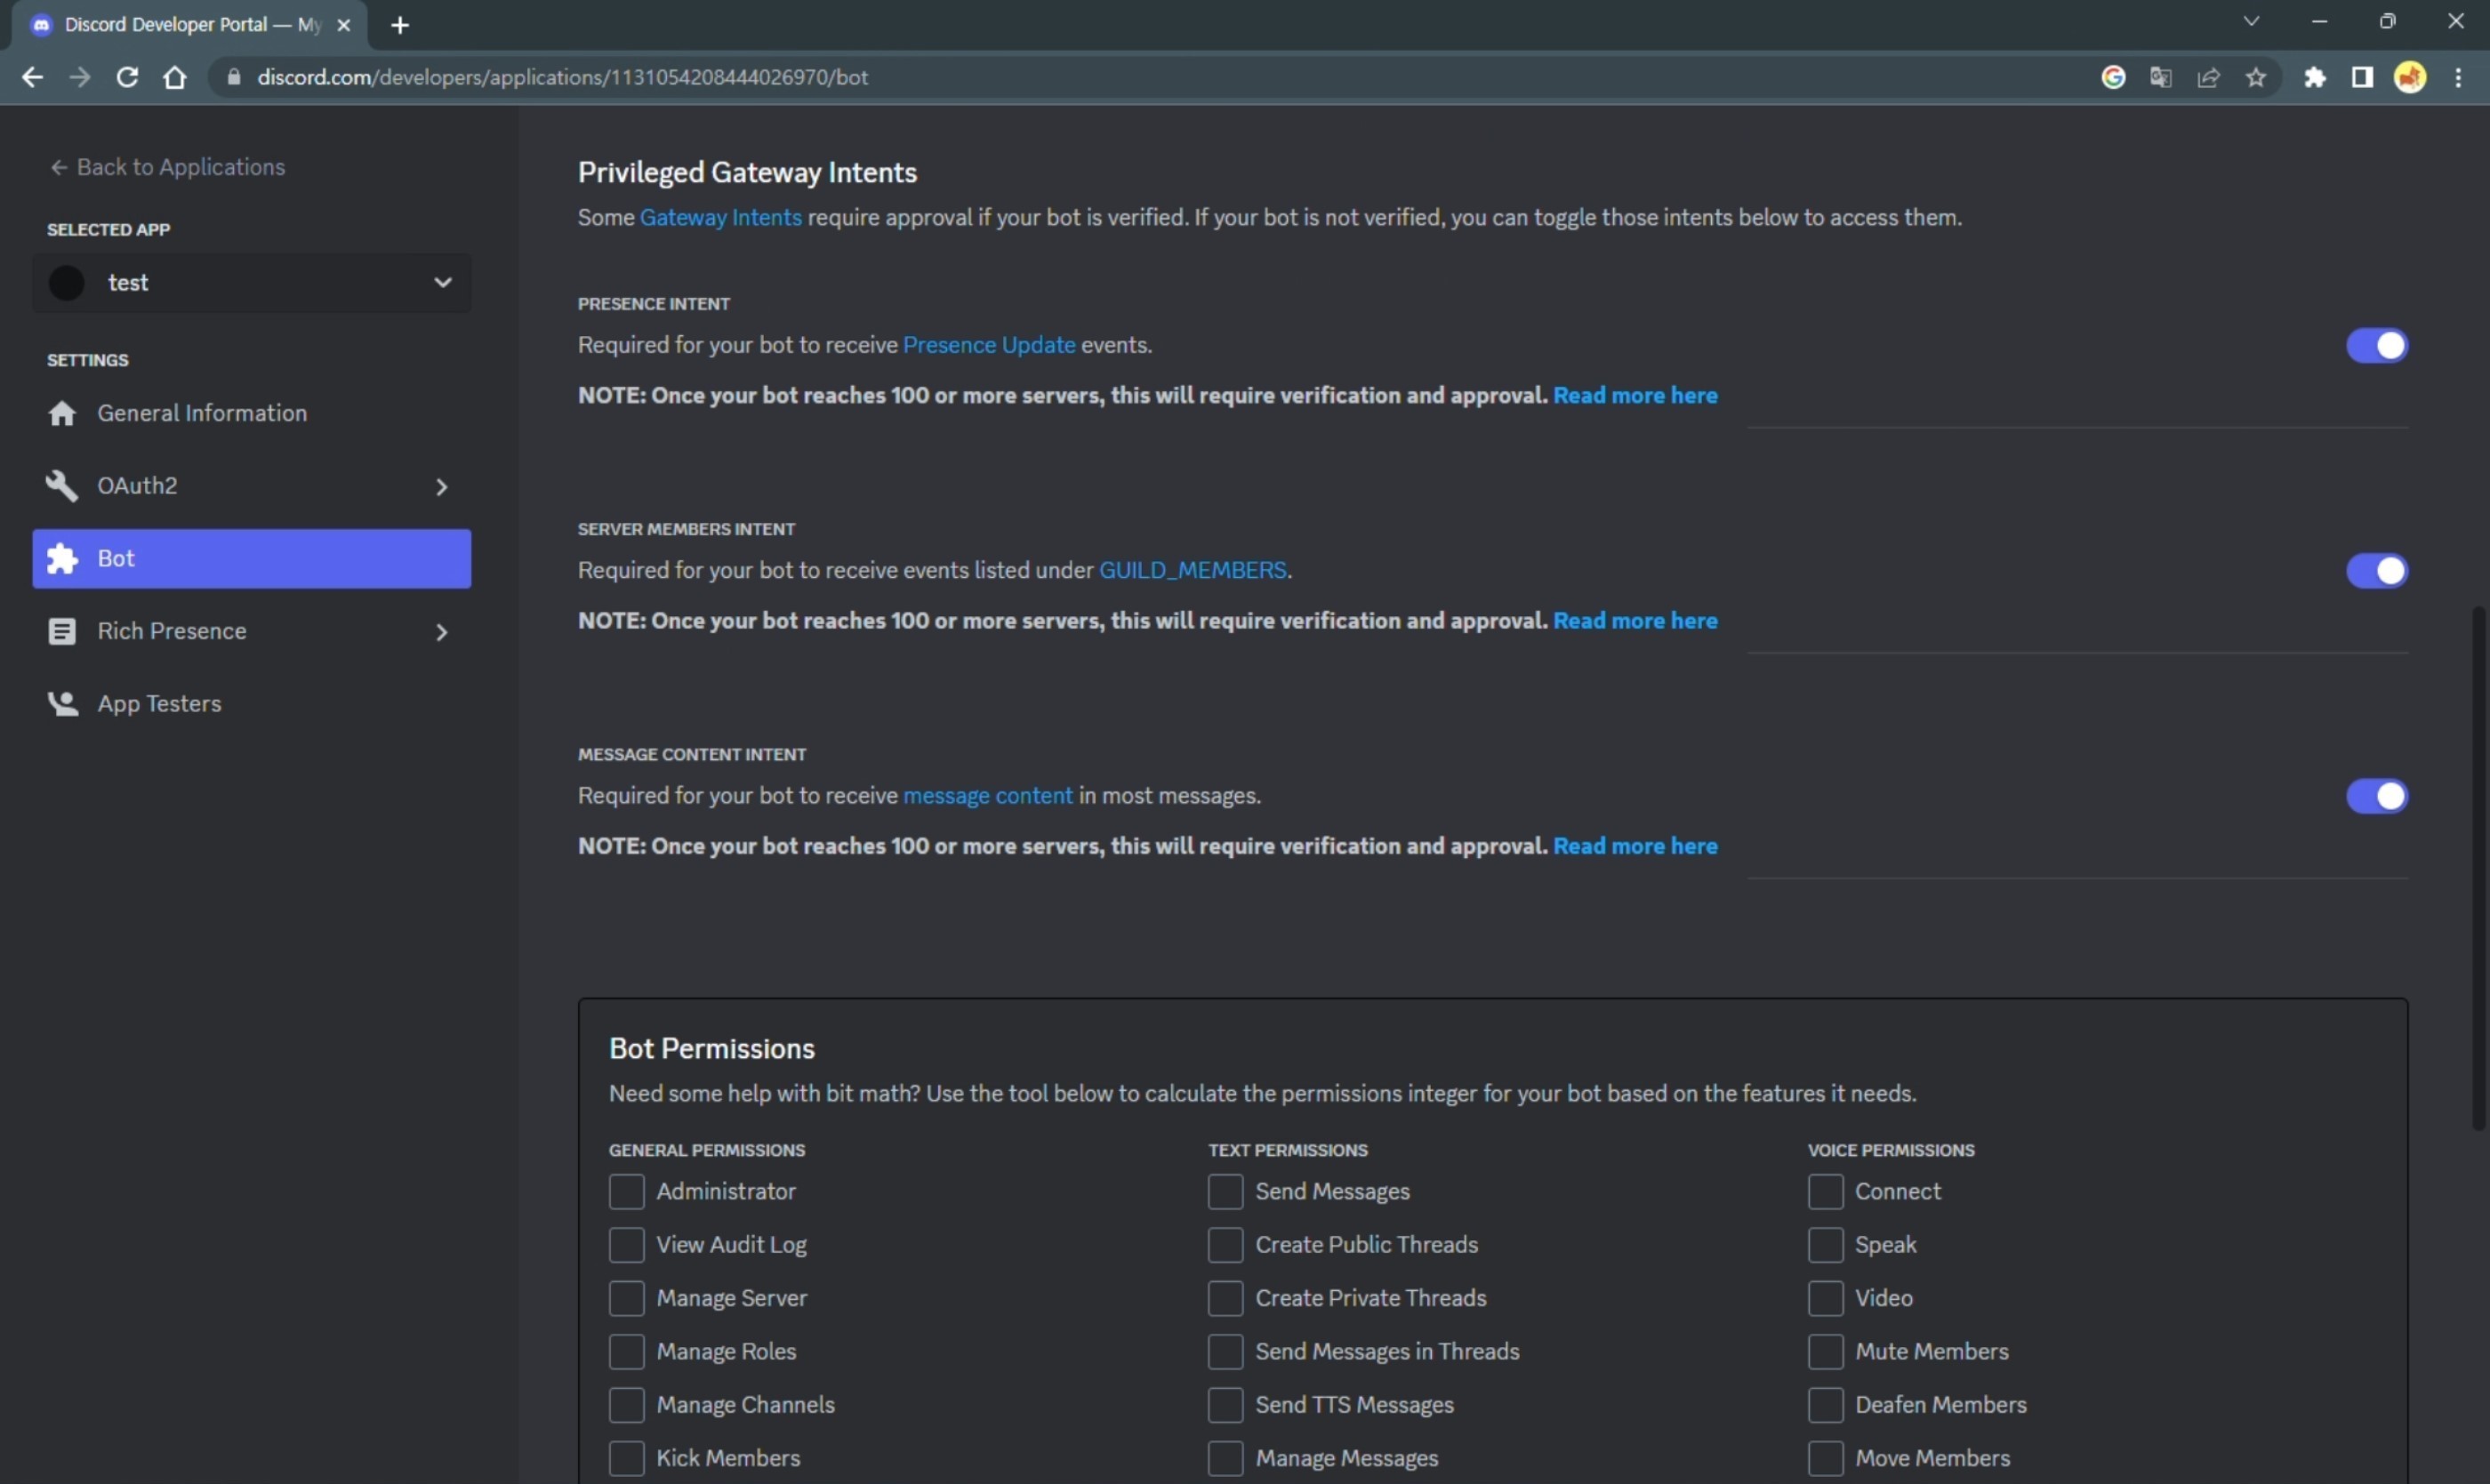The image size is (2490, 1484).
Task: Close the Discord Developer Portal tab
Action: coord(344,25)
